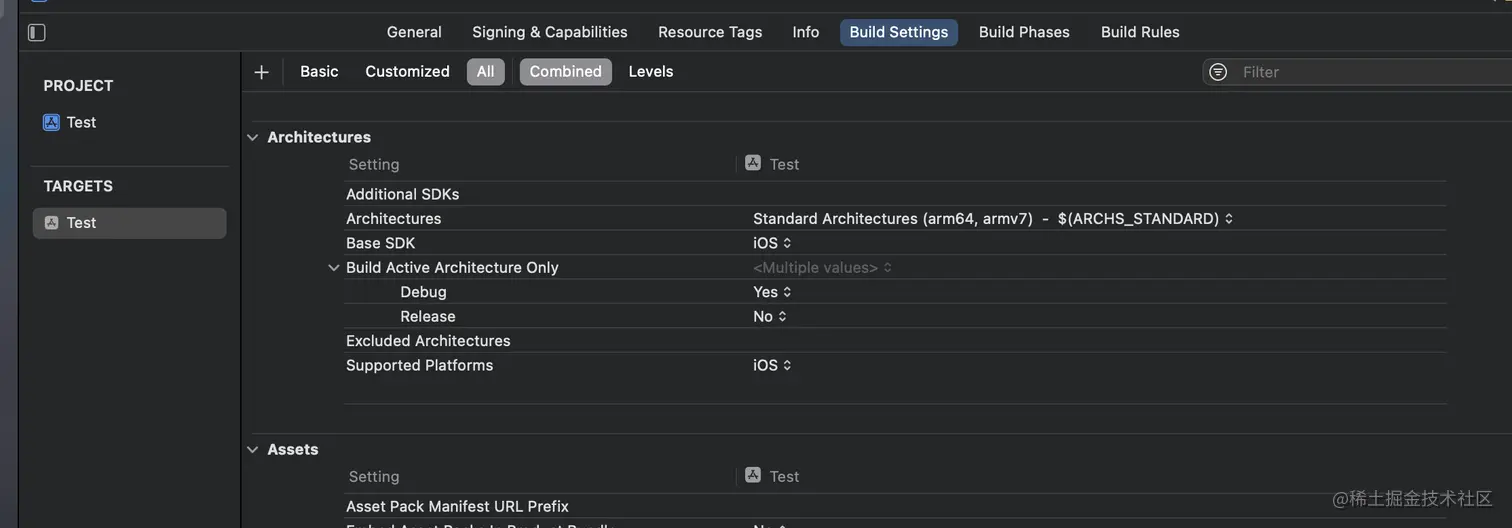The image size is (1512, 528).
Task: Click Test target icon in Architectures header
Action: pos(753,163)
